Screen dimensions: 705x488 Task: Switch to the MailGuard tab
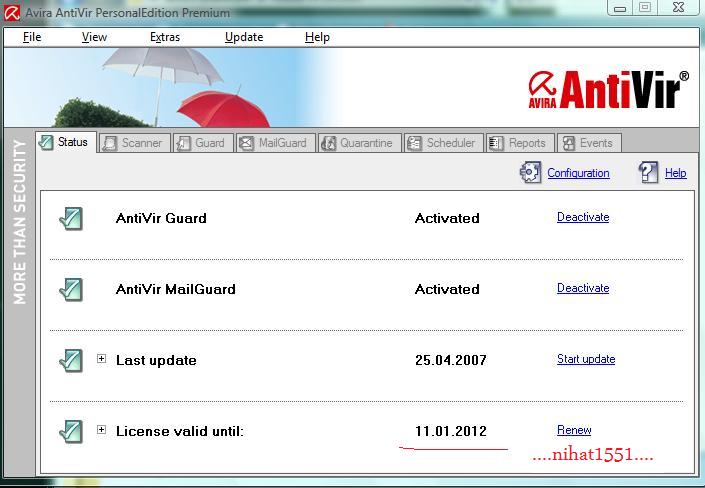tap(275, 143)
